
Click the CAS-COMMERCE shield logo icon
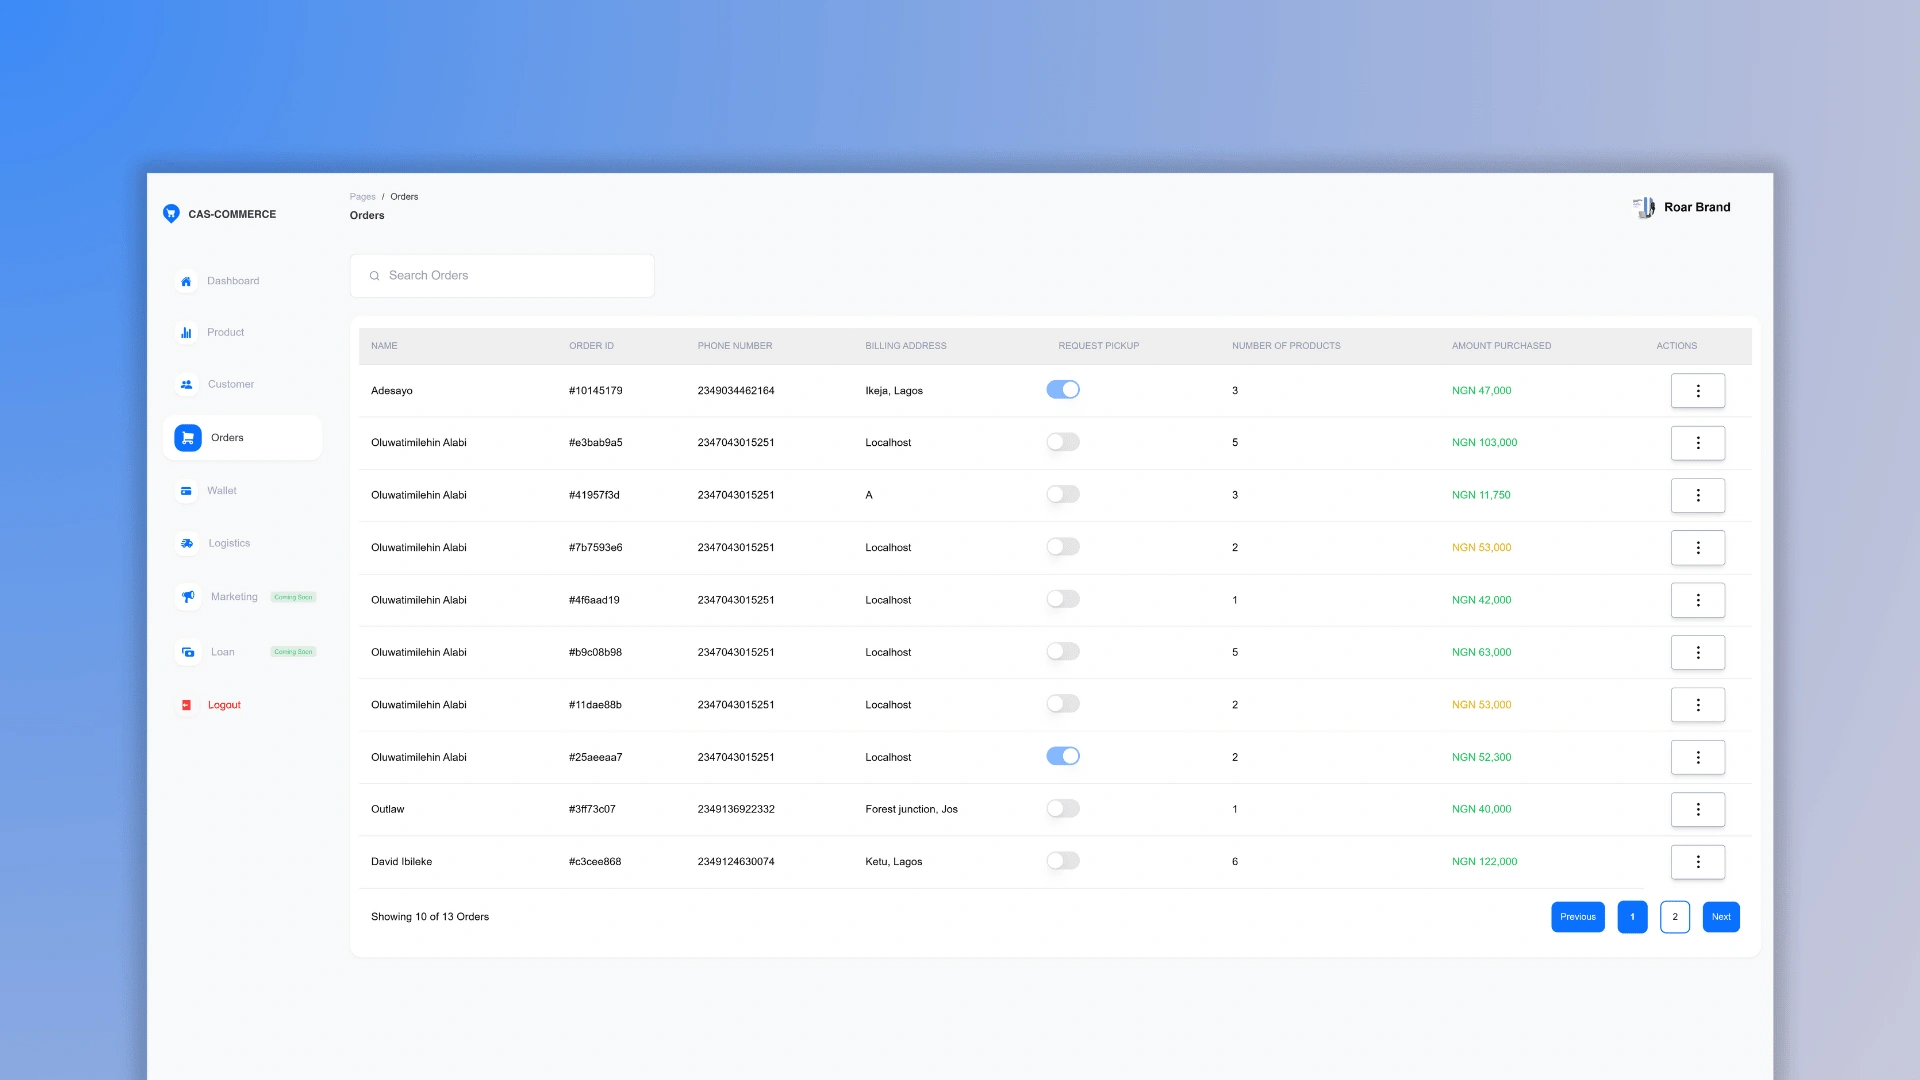171,213
